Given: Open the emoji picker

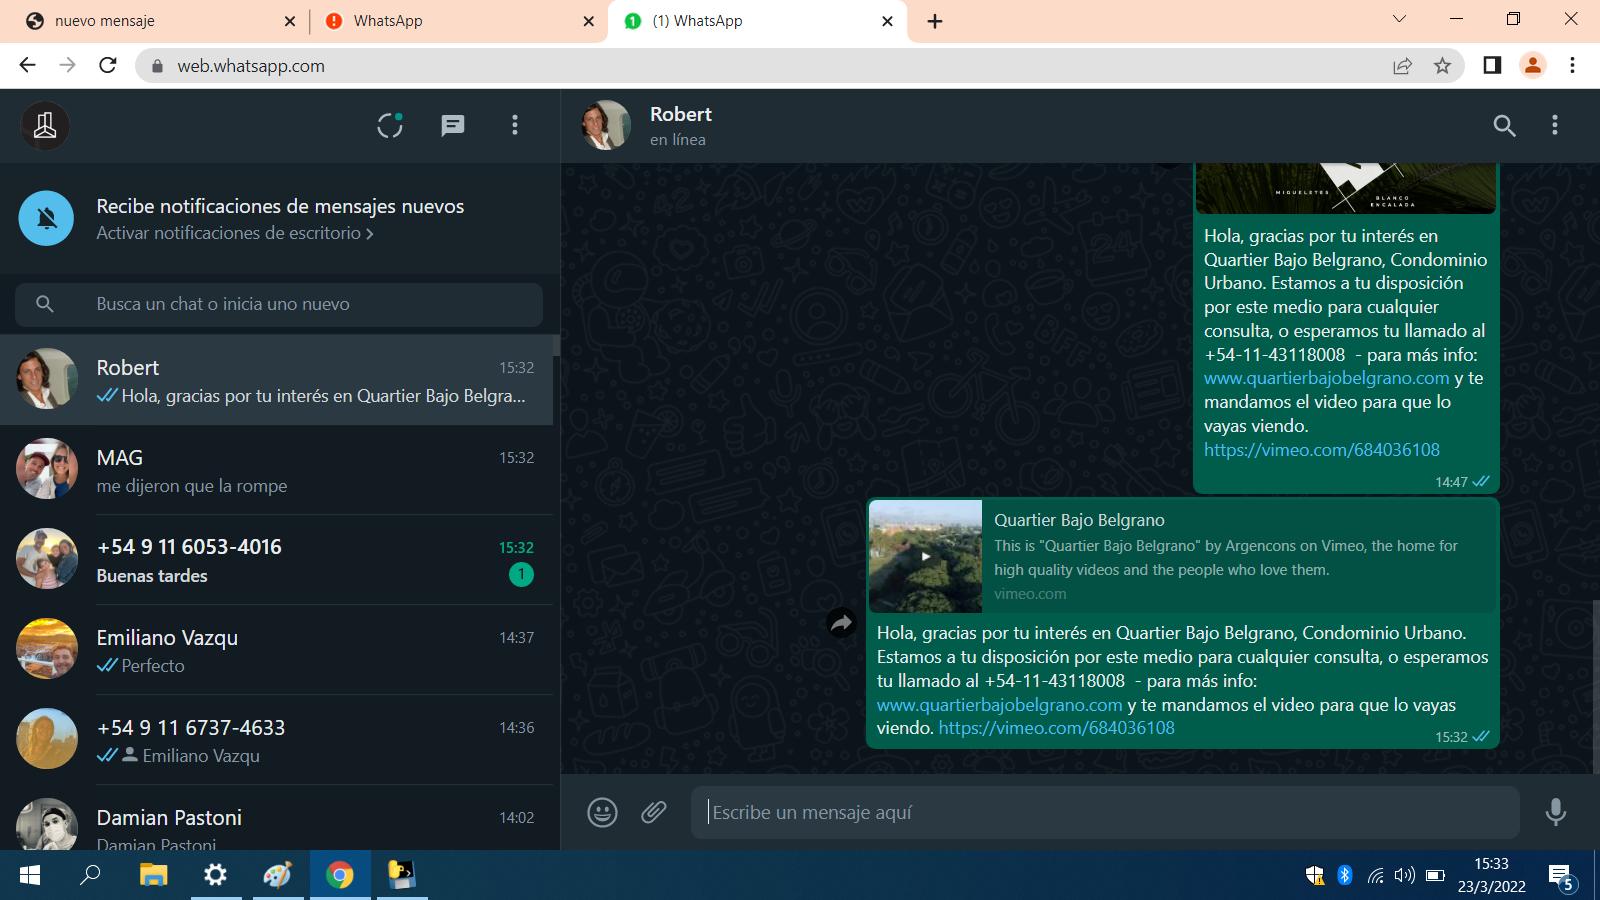Looking at the screenshot, I should (602, 812).
